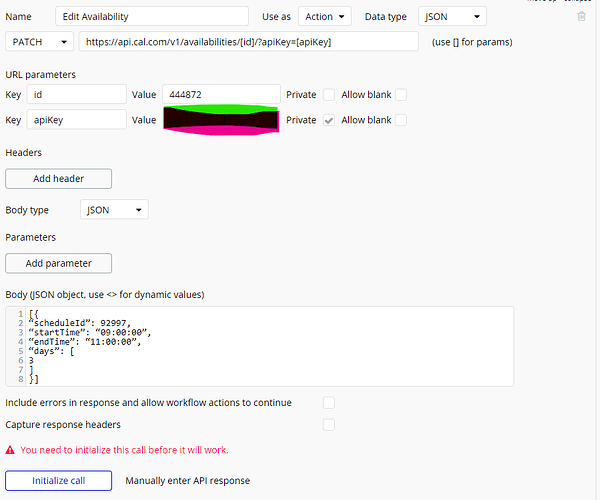This screenshot has height=500, width=600.
Task: Toggle Allow blank checkbox for apiKey parameter
Action: pos(401,120)
